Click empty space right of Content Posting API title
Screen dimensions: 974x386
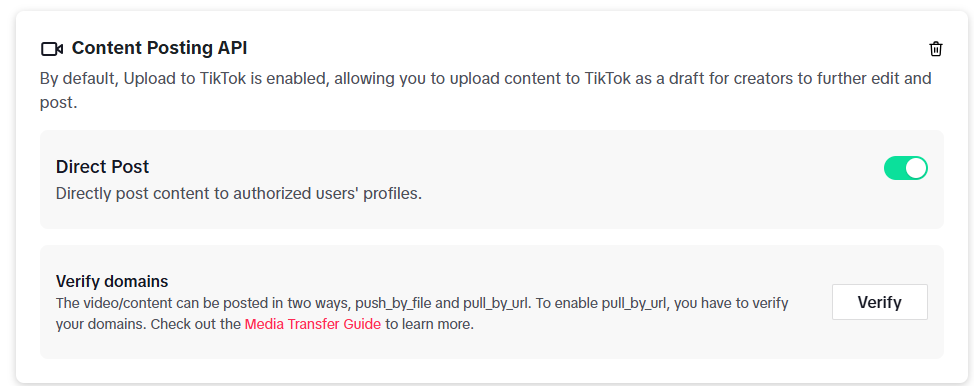[584, 48]
